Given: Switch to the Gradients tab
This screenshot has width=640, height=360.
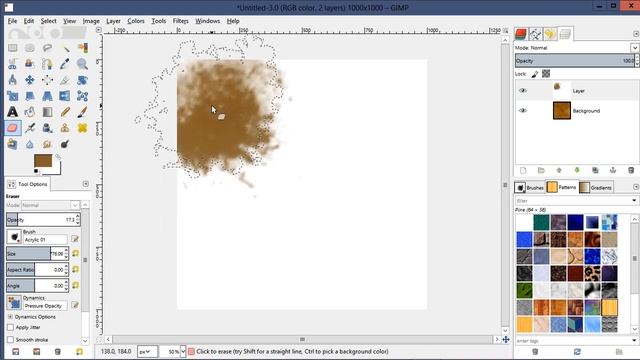Looking at the screenshot, I should coord(596,187).
